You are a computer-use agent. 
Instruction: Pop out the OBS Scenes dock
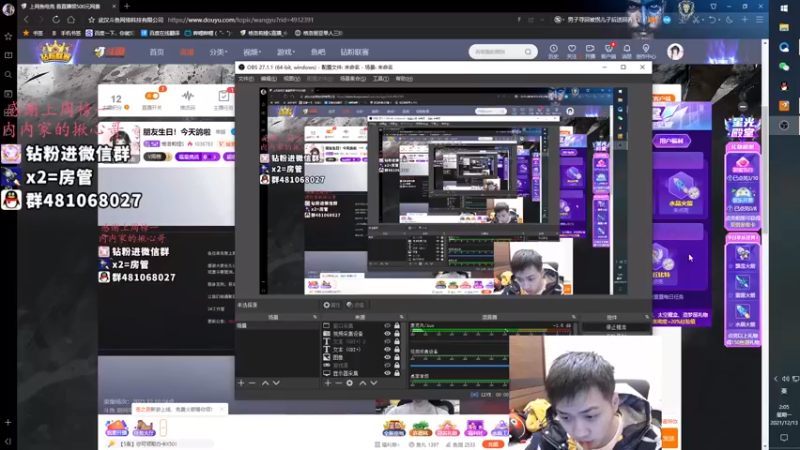pos(315,317)
